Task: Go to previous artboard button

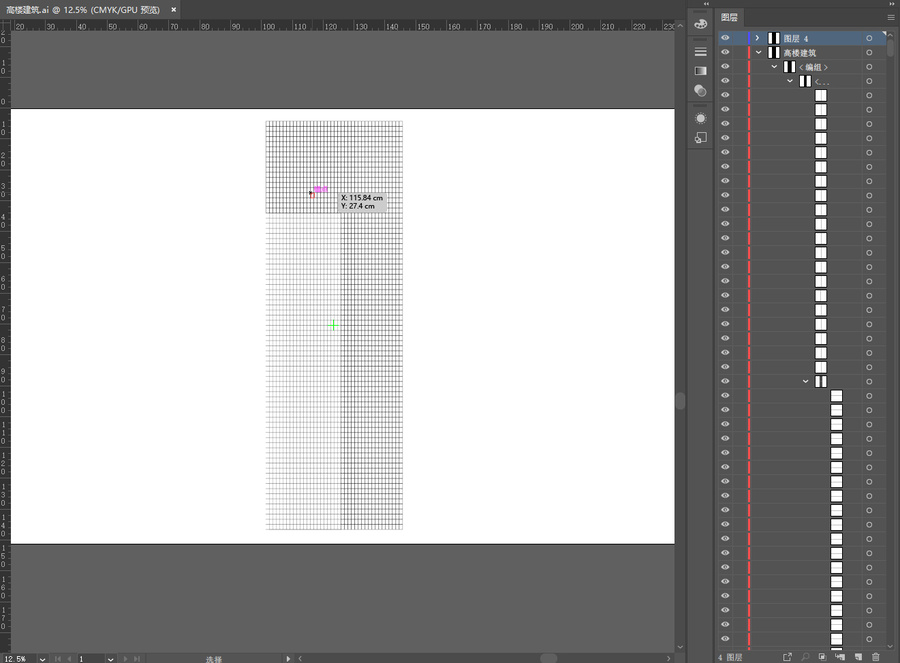Action: coord(69,658)
